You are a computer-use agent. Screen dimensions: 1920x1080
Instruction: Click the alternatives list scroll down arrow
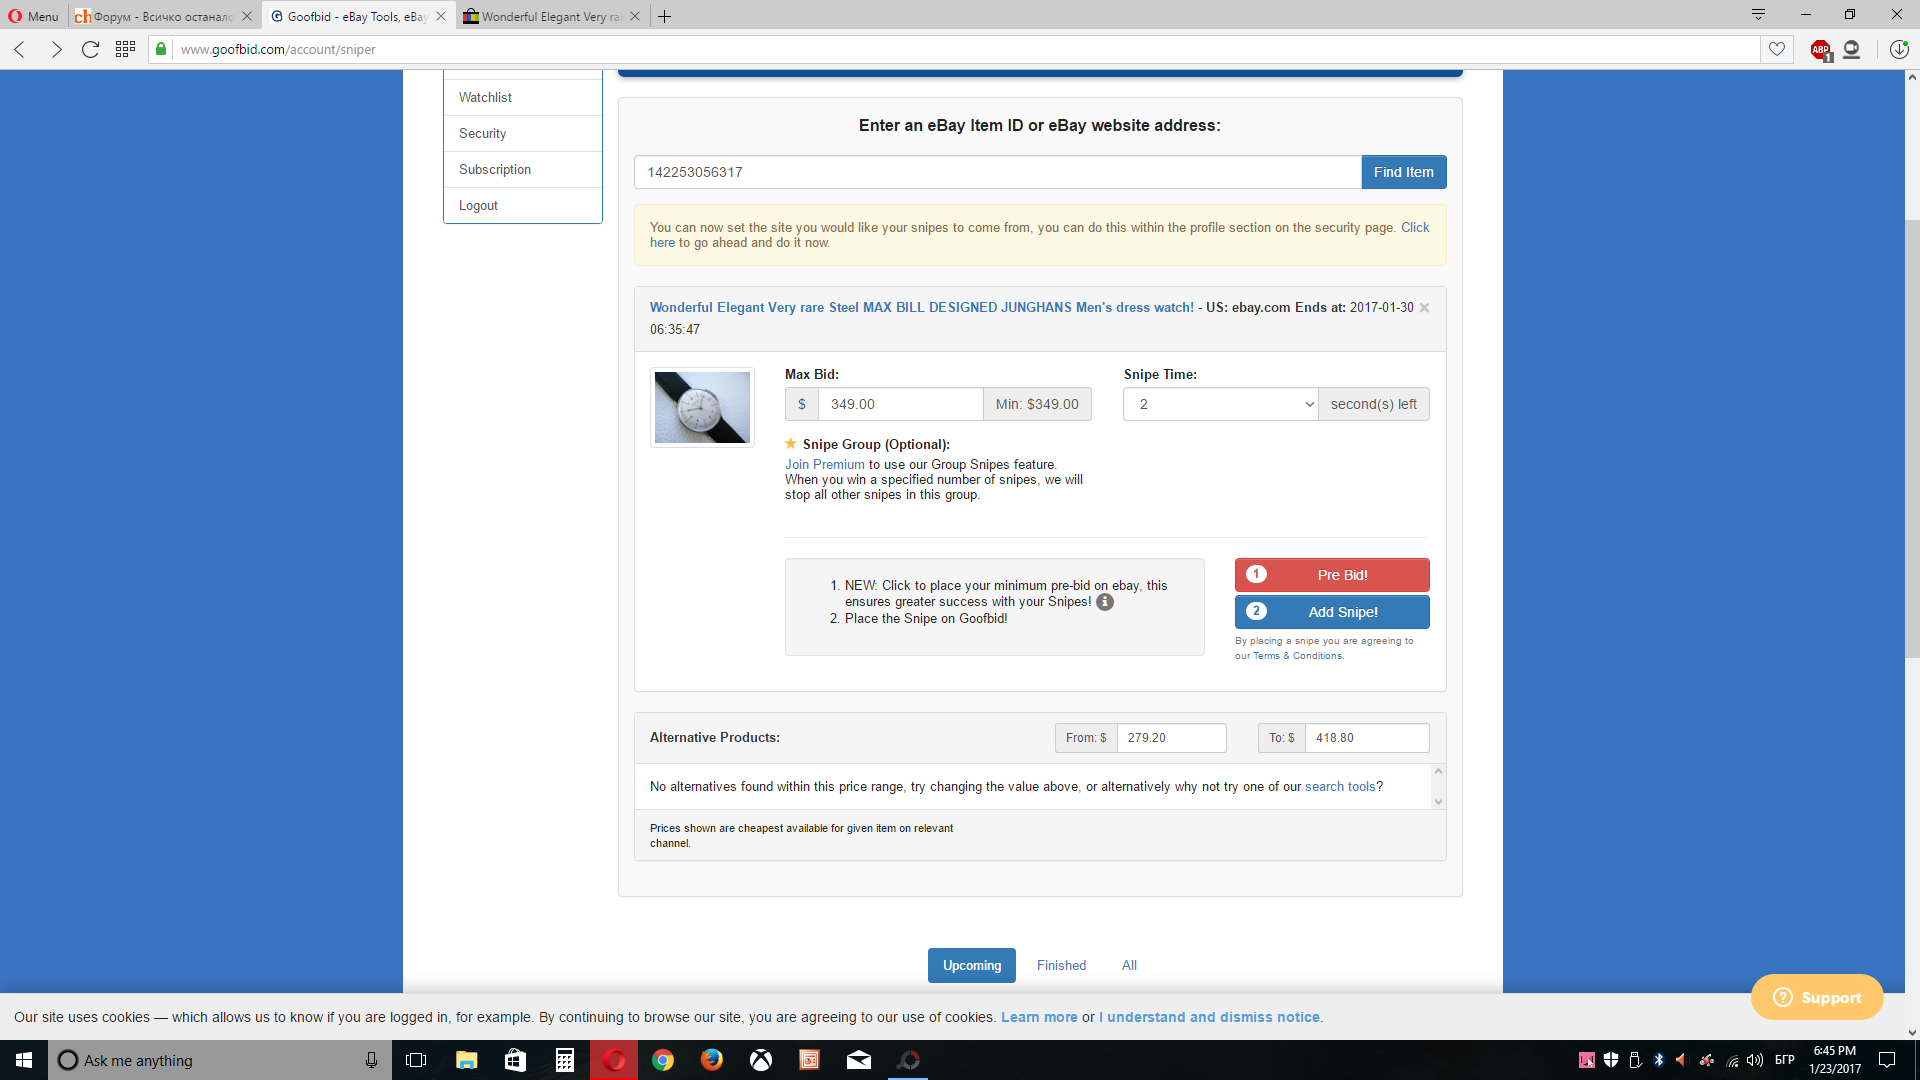coord(1438,802)
